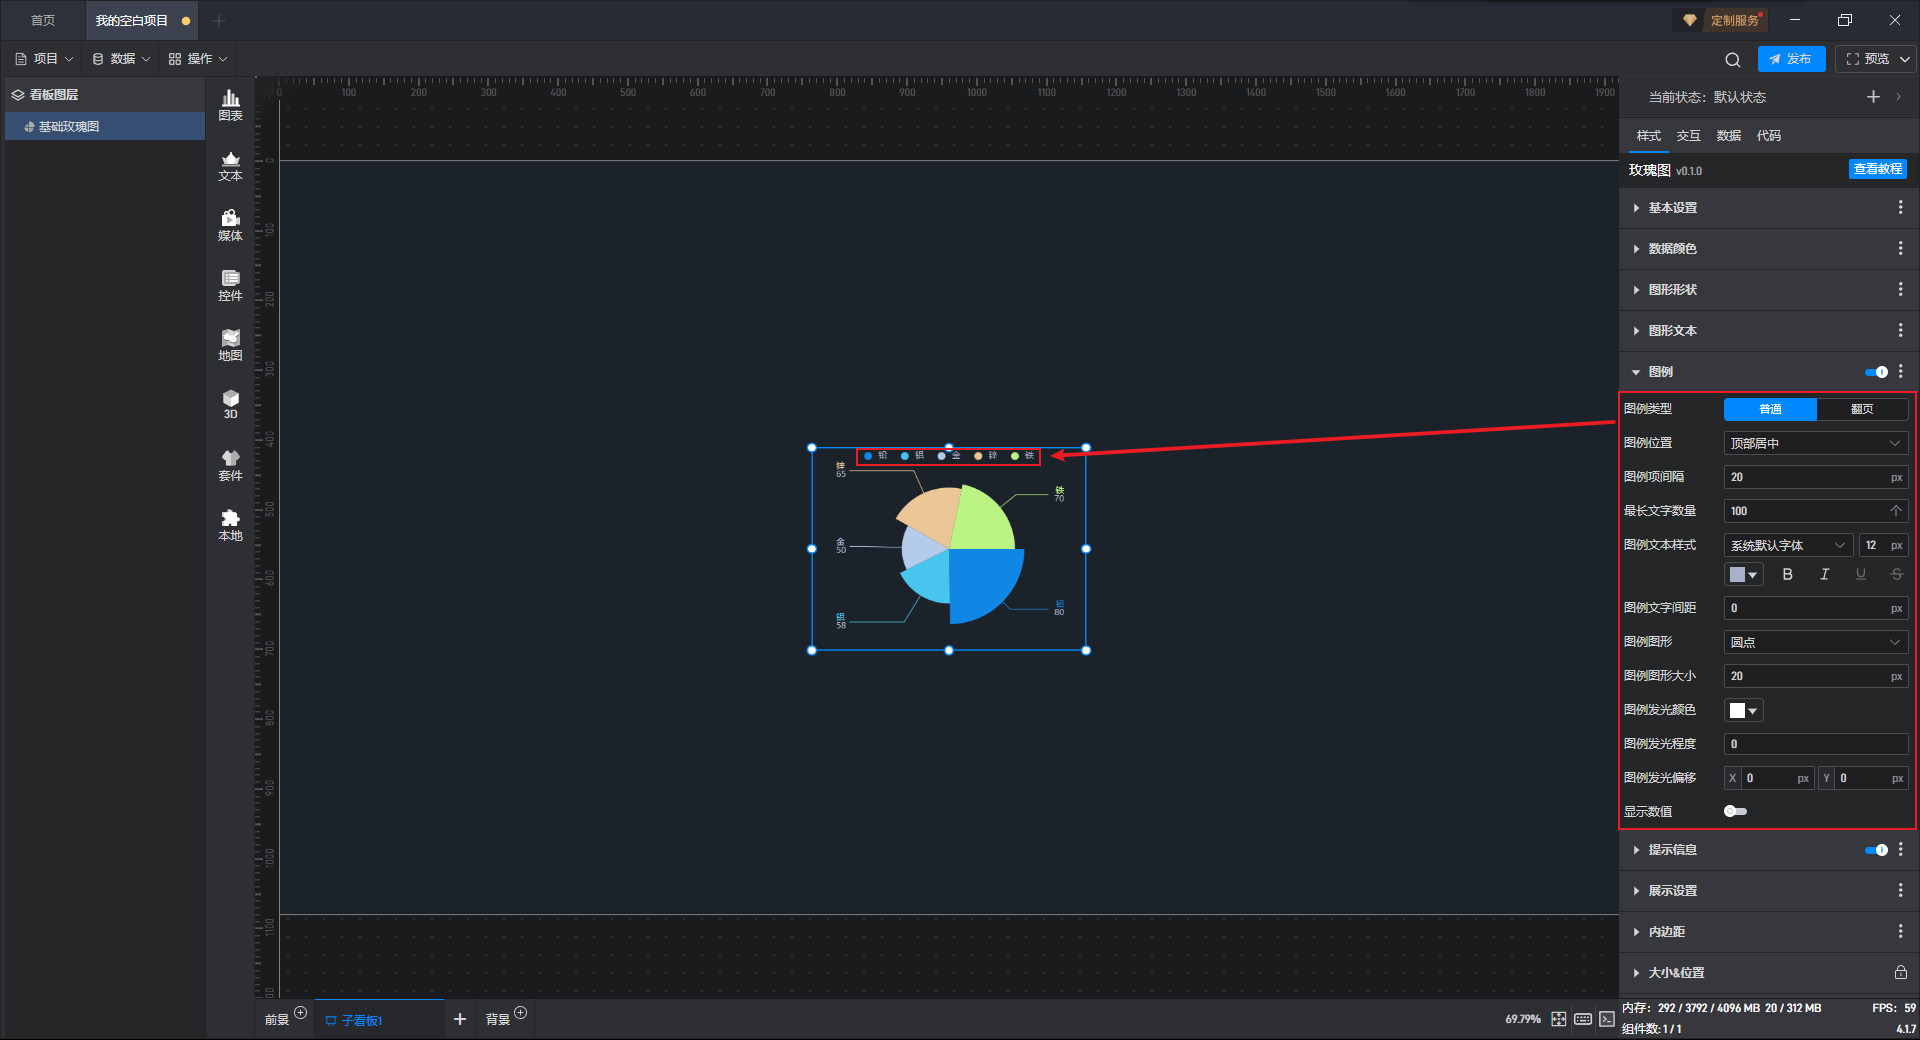The width and height of the screenshot is (1920, 1040).
Task: Switch to the 交互 tab
Action: coord(1688,136)
